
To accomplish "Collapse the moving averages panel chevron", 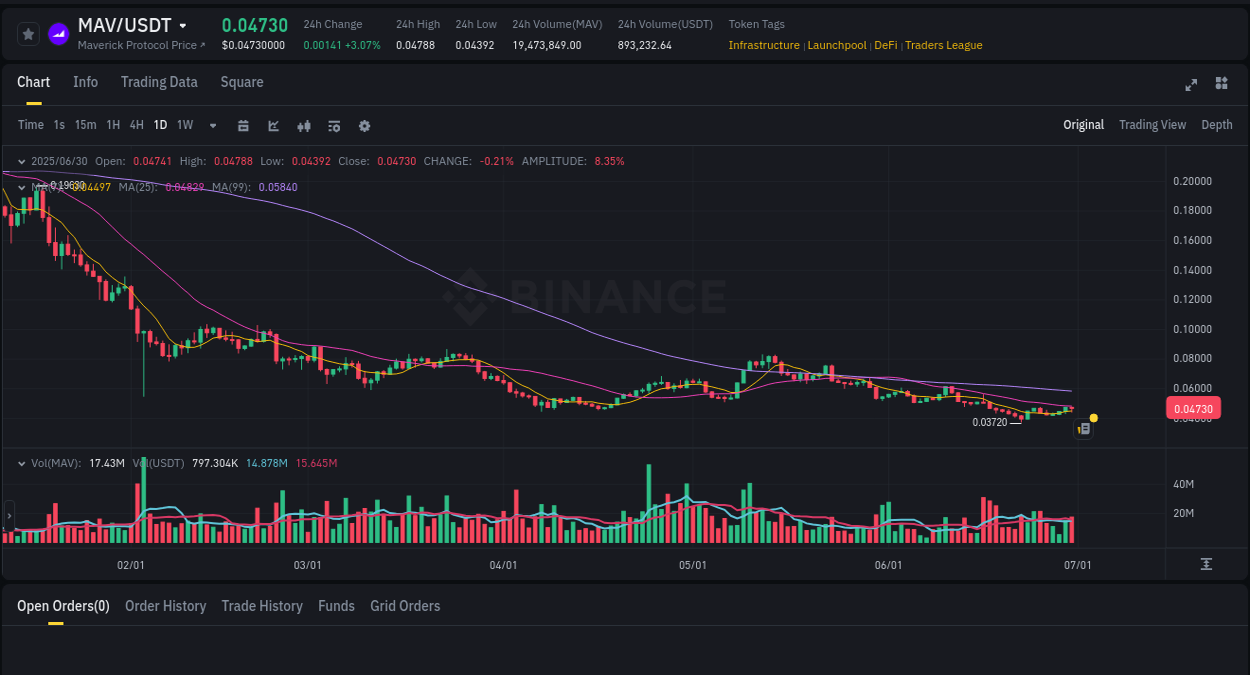I will click(x=20, y=187).
